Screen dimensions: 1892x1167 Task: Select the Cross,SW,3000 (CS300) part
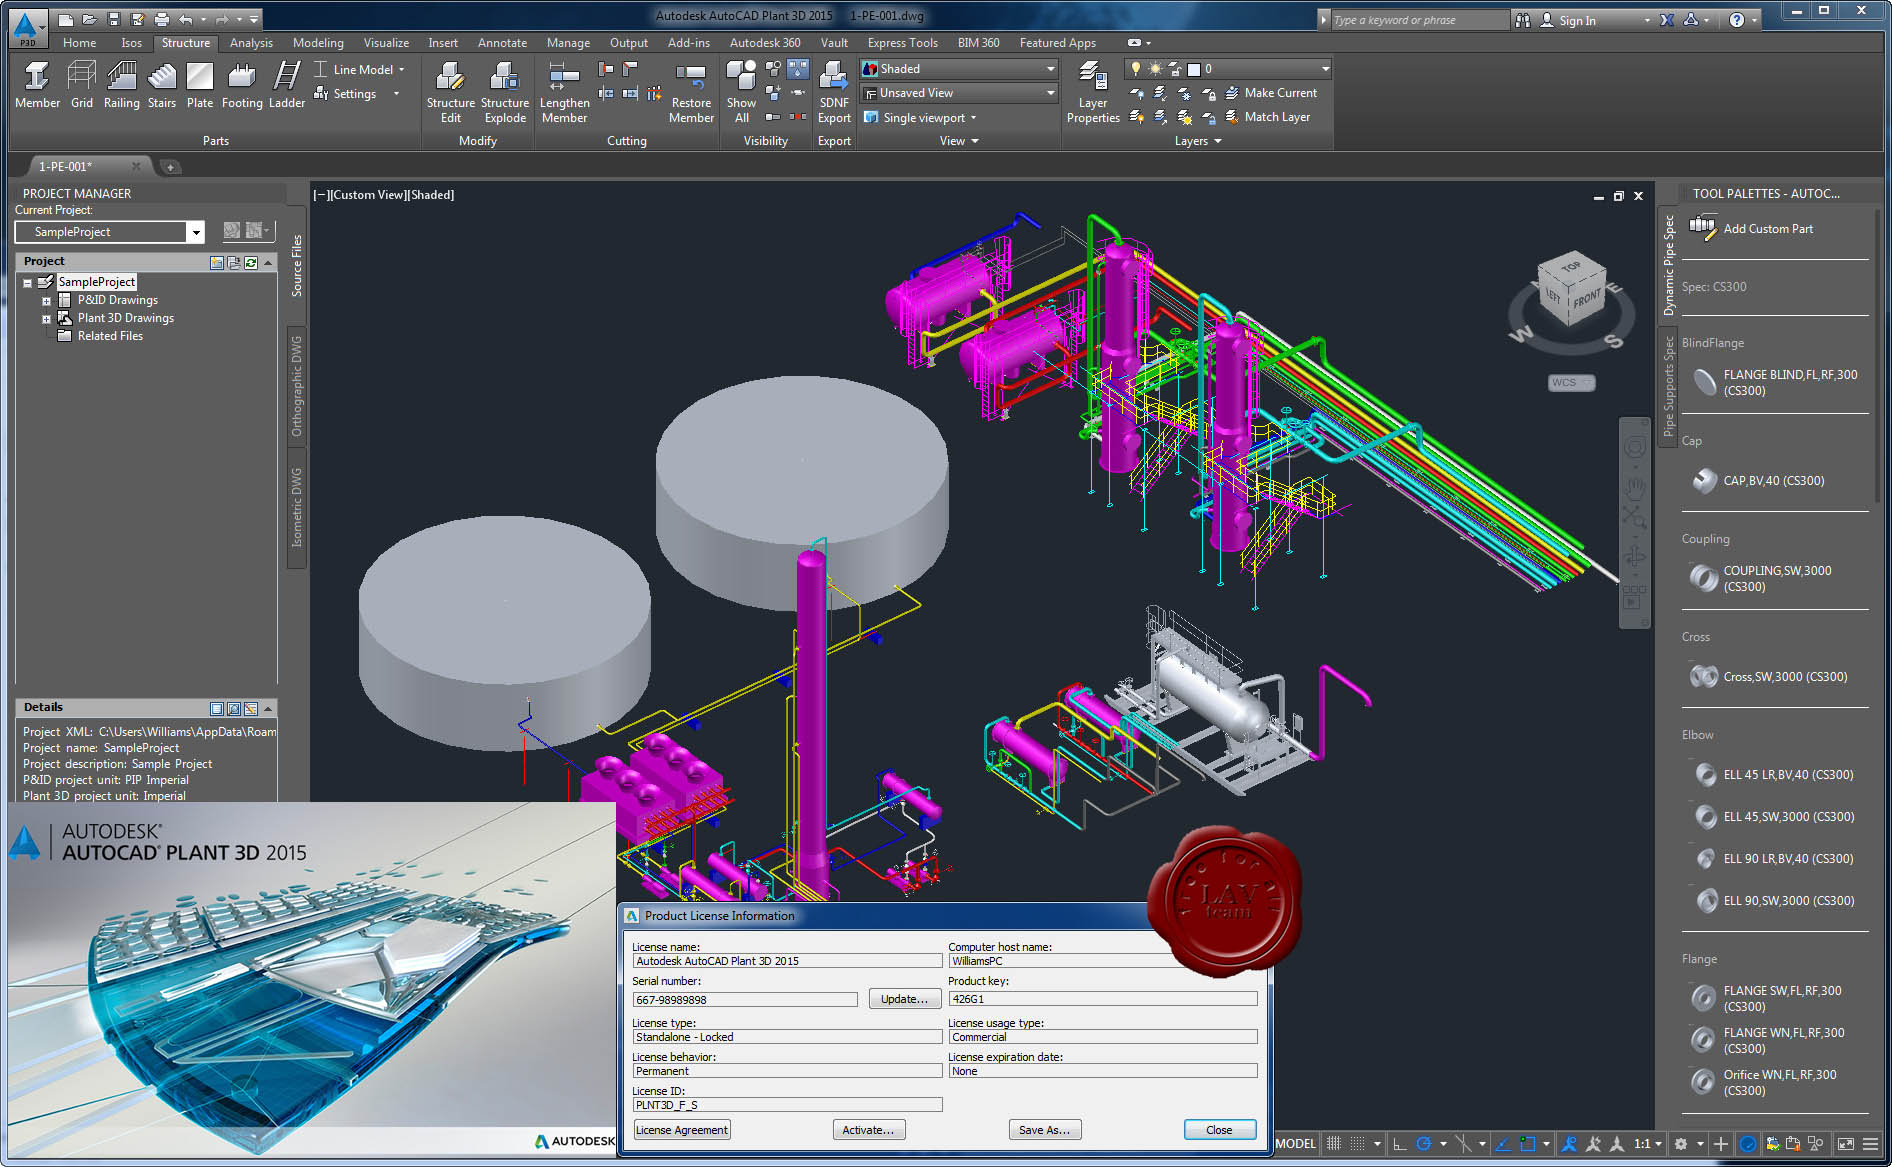coord(1771,677)
